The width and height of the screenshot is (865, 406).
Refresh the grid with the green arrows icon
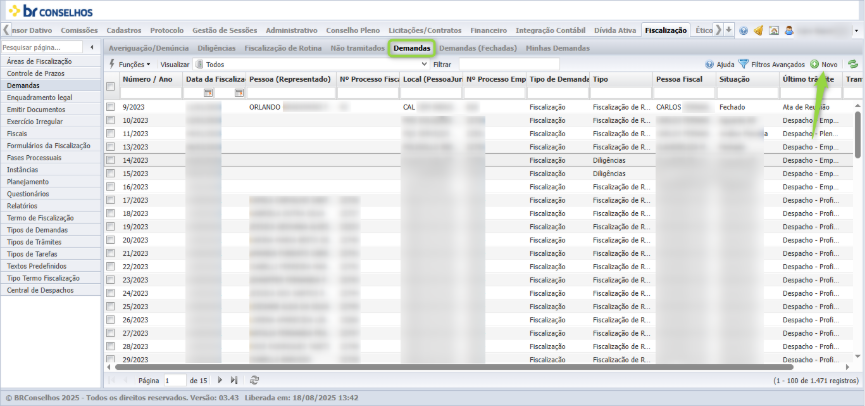[853, 65]
